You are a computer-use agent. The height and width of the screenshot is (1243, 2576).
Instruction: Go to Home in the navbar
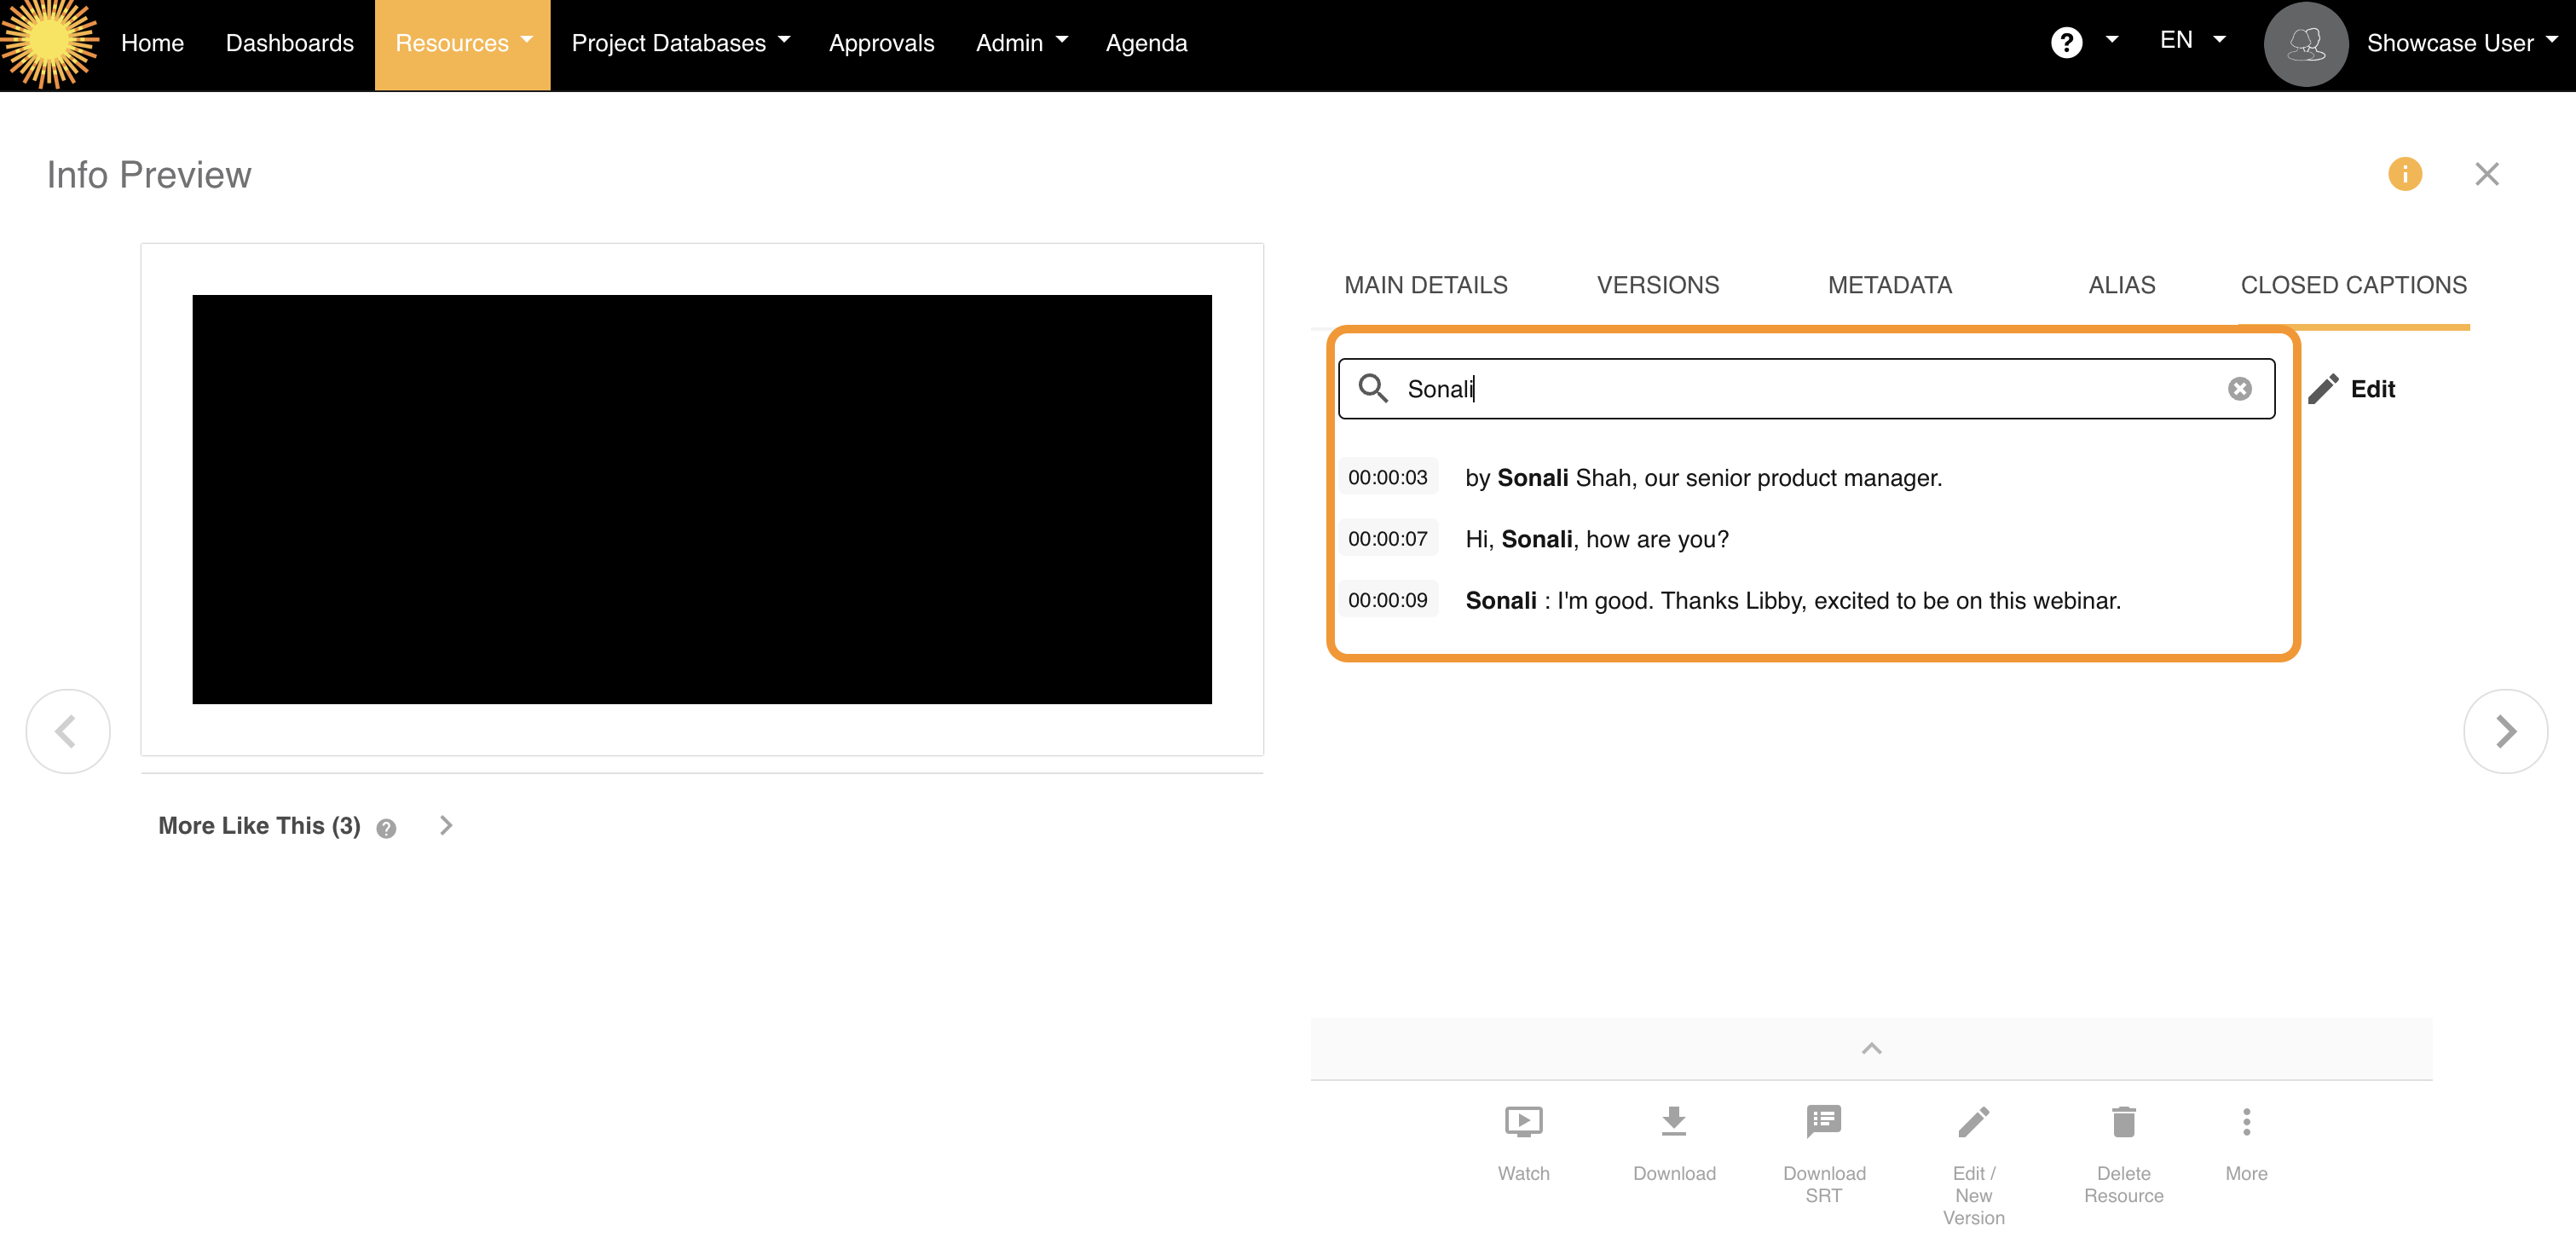tap(152, 43)
